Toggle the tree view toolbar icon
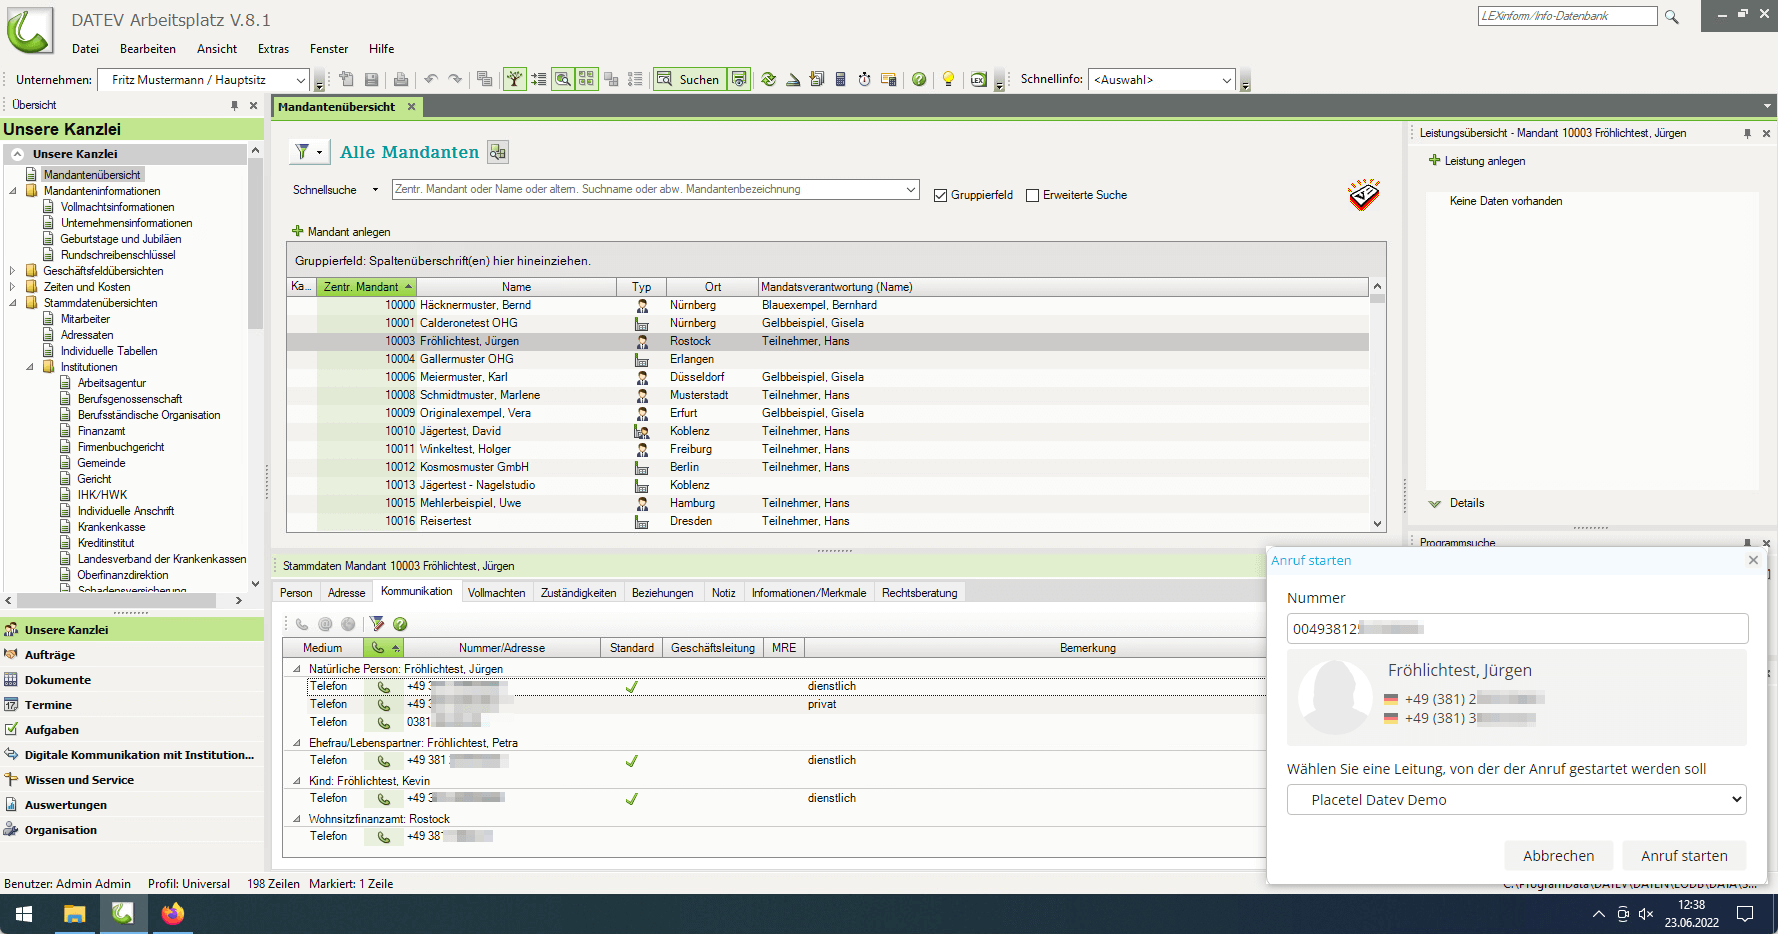 tap(515, 79)
